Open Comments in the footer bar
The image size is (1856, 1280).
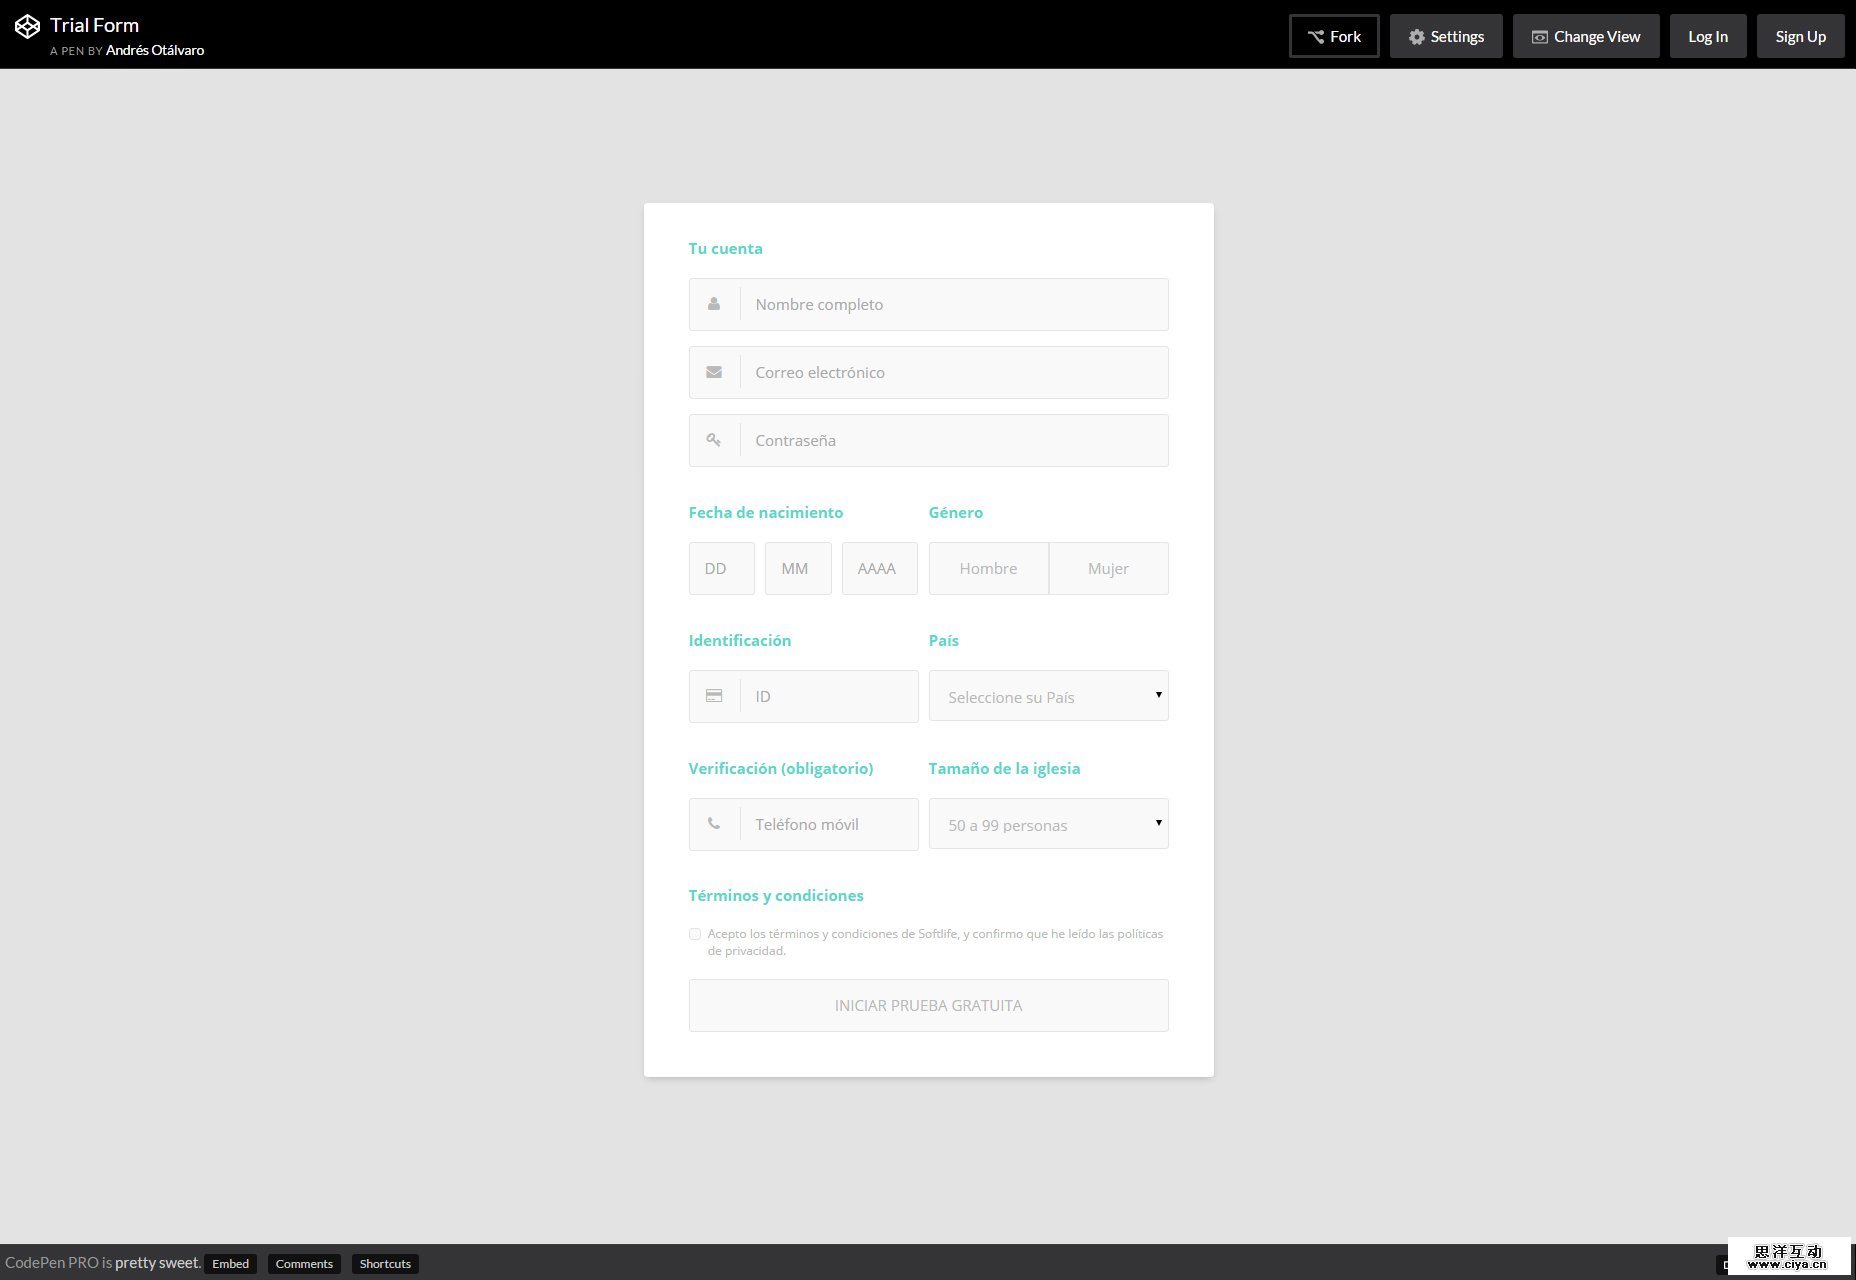[304, 1263]
